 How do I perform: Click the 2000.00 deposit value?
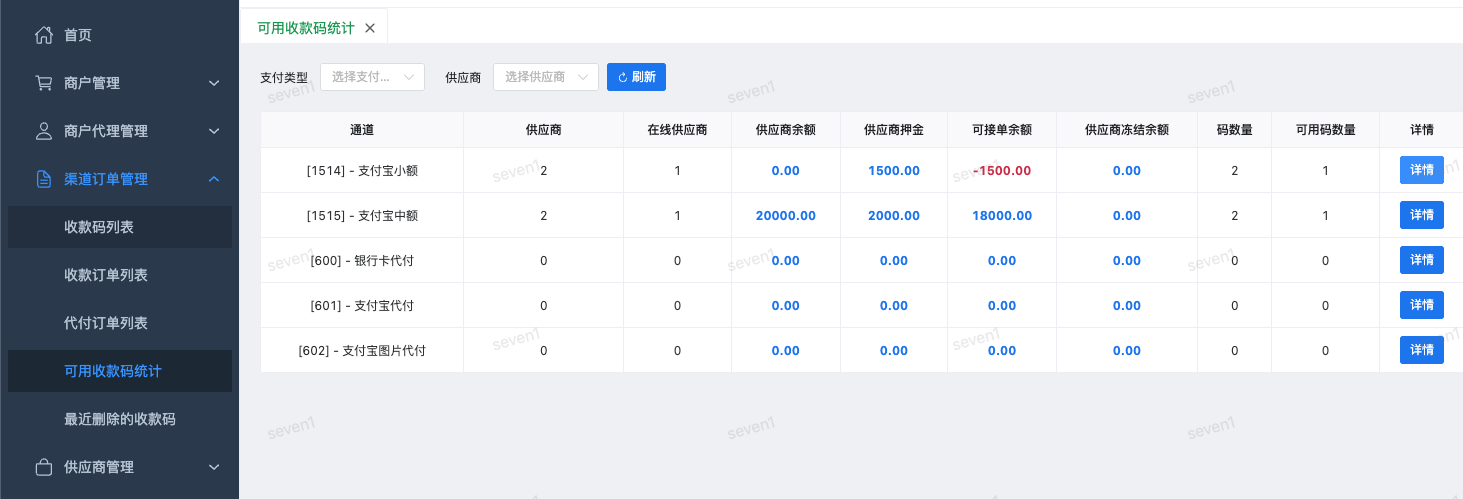point(894,216)
